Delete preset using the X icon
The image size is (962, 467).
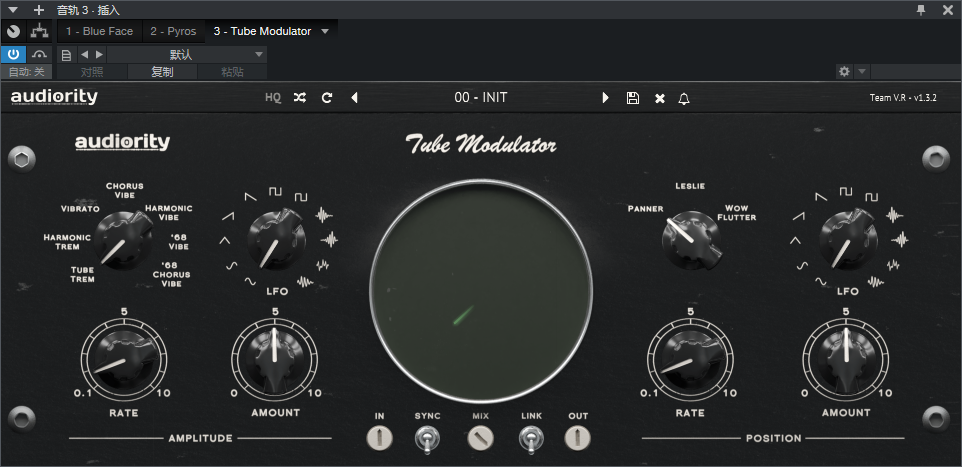pyautogui.click(x=659, y=98)
